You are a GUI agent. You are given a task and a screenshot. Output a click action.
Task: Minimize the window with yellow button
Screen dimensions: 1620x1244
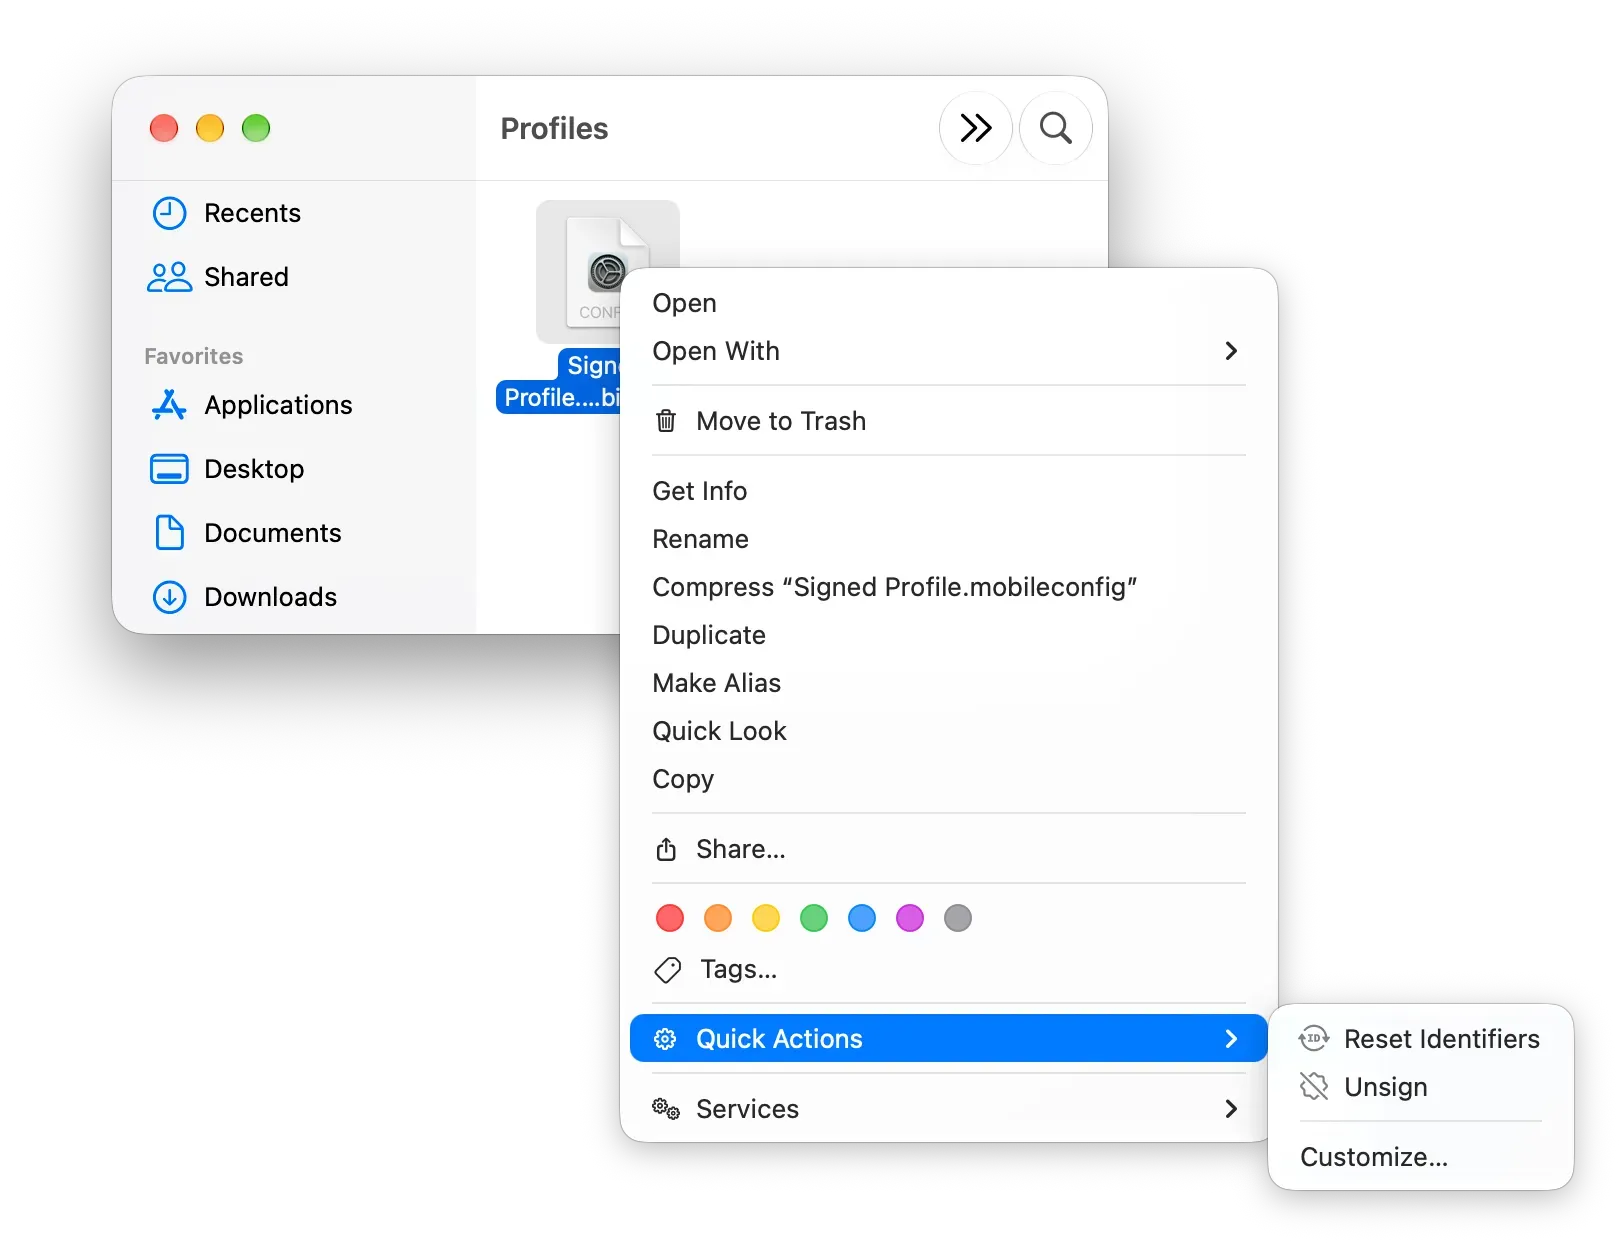pyautogui.click(x=210, y=128)
